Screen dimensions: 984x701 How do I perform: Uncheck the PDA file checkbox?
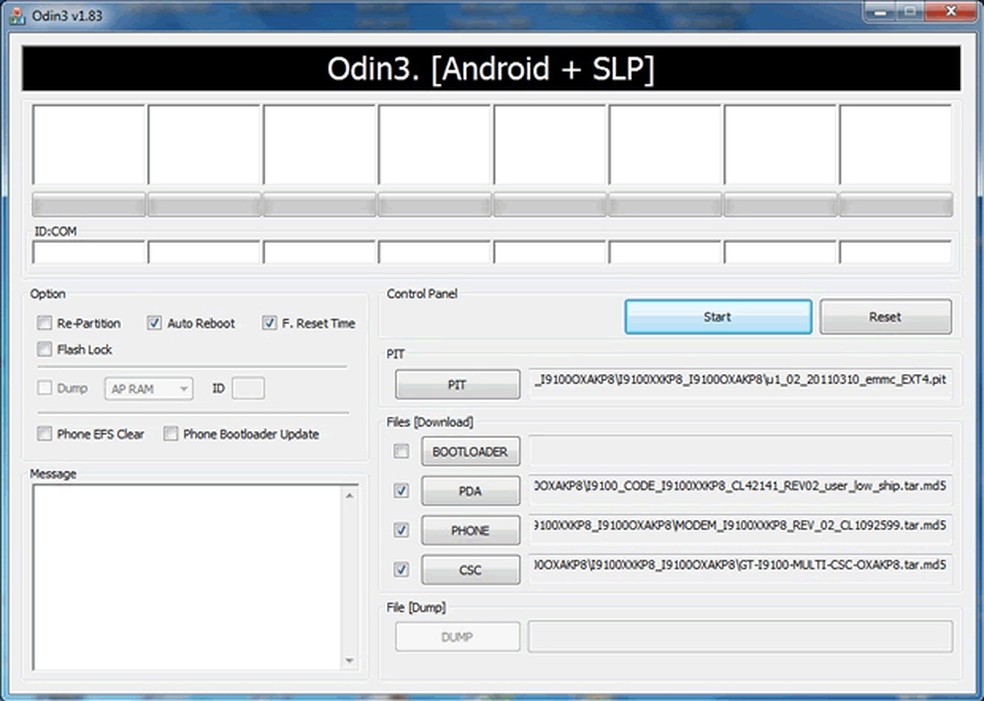(x=401, y=490)
